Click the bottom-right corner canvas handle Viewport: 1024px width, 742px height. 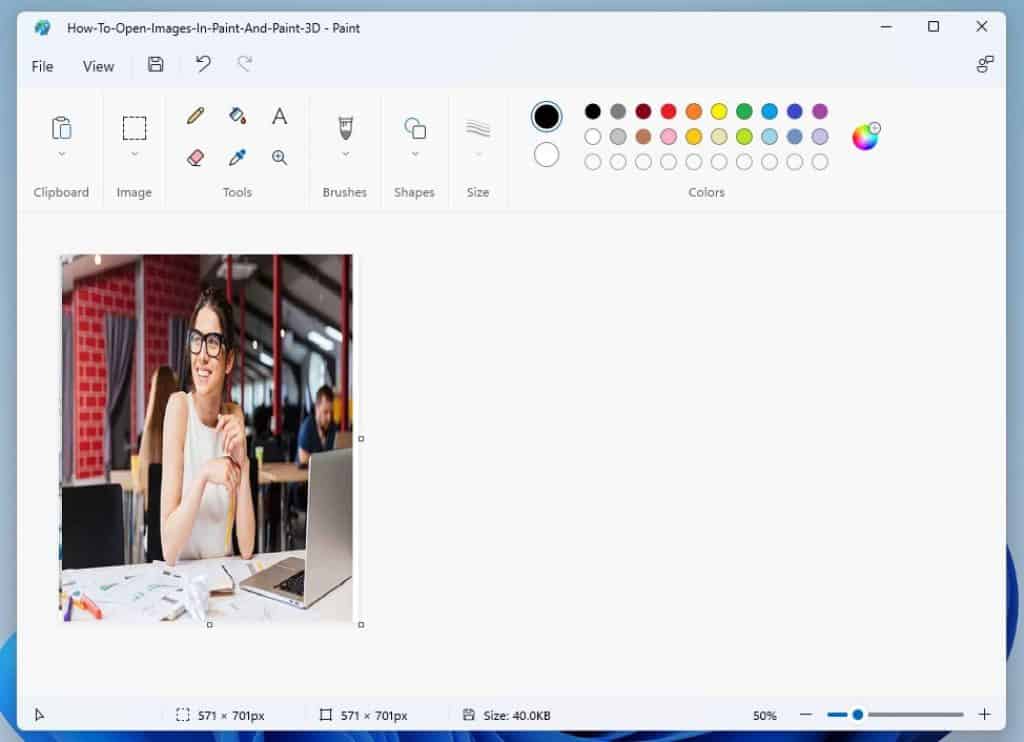point(361,624)
